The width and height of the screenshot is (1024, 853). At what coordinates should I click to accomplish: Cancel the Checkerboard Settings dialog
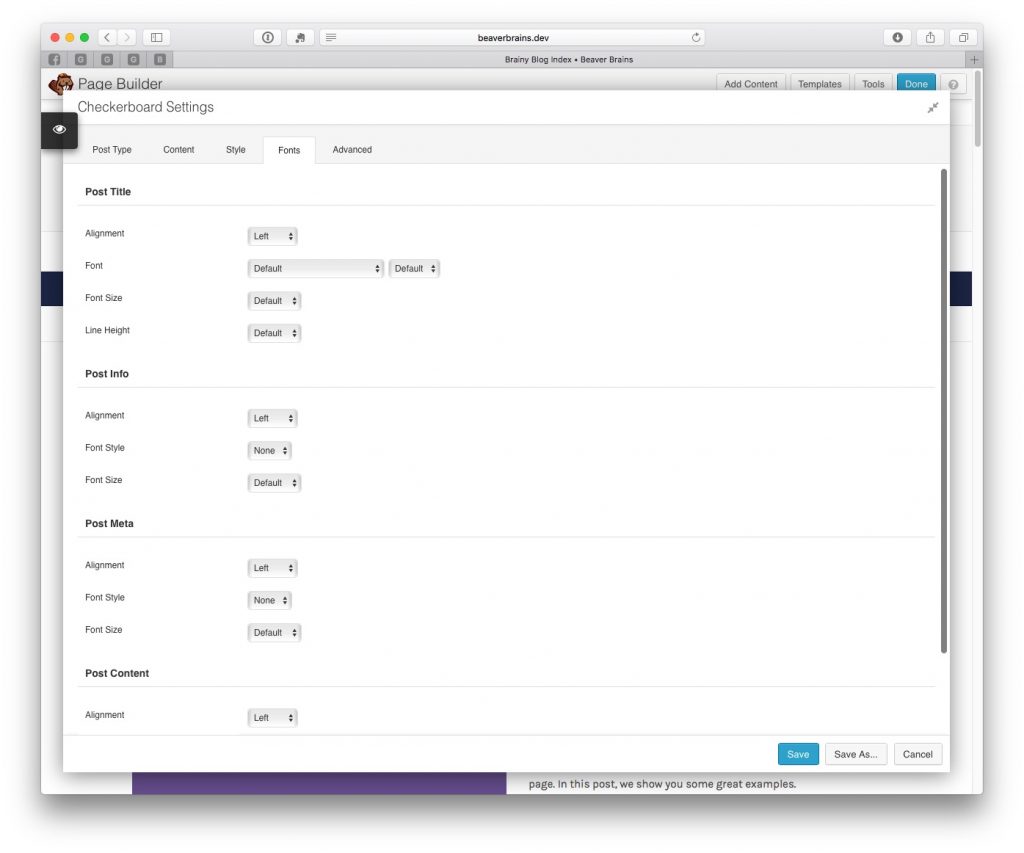click(x=918, y=754)
